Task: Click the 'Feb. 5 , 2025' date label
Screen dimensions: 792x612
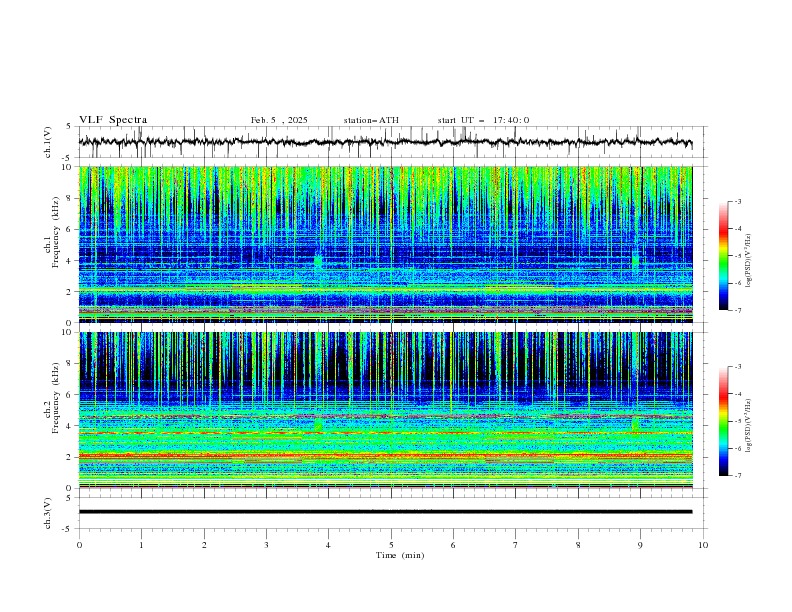Action: 279,120
